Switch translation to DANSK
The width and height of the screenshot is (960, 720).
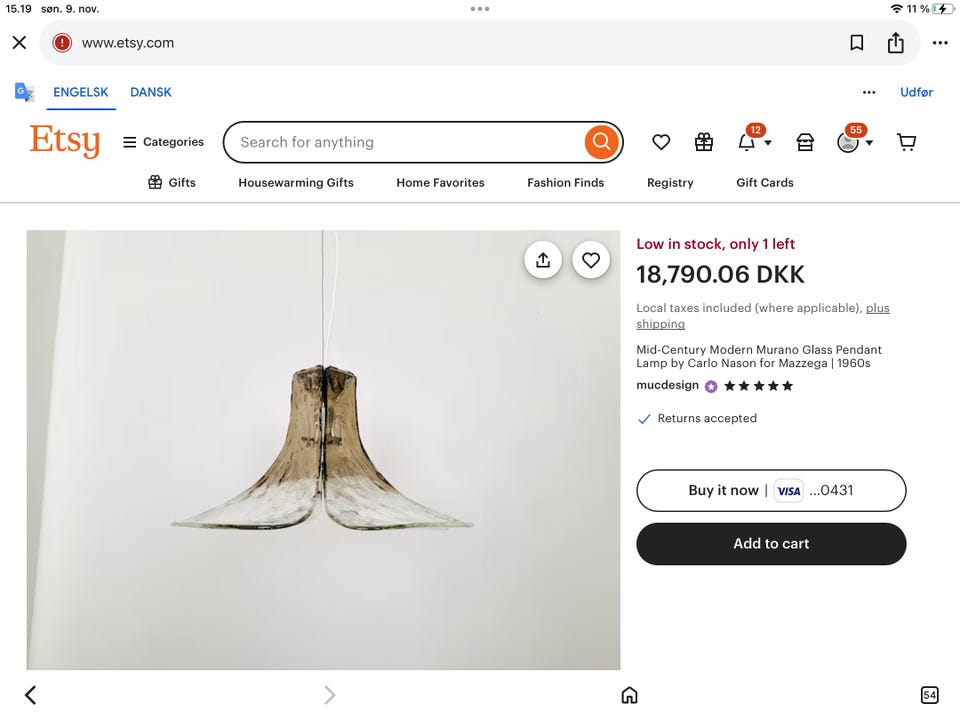tap(151, 91)
